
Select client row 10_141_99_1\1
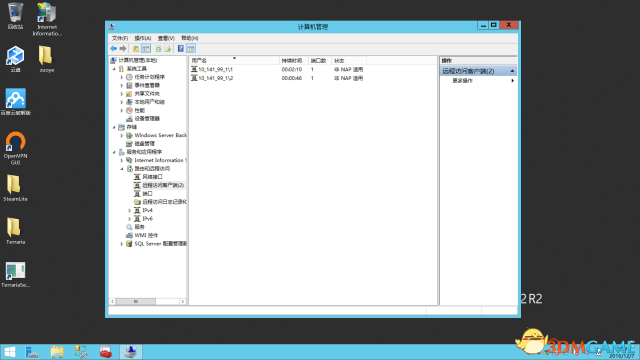278,69
